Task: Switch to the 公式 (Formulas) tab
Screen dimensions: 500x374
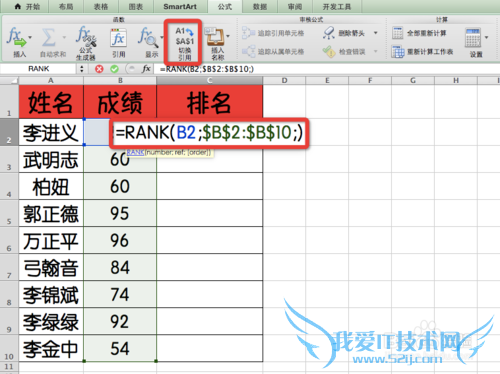Action: pos(225,6)
